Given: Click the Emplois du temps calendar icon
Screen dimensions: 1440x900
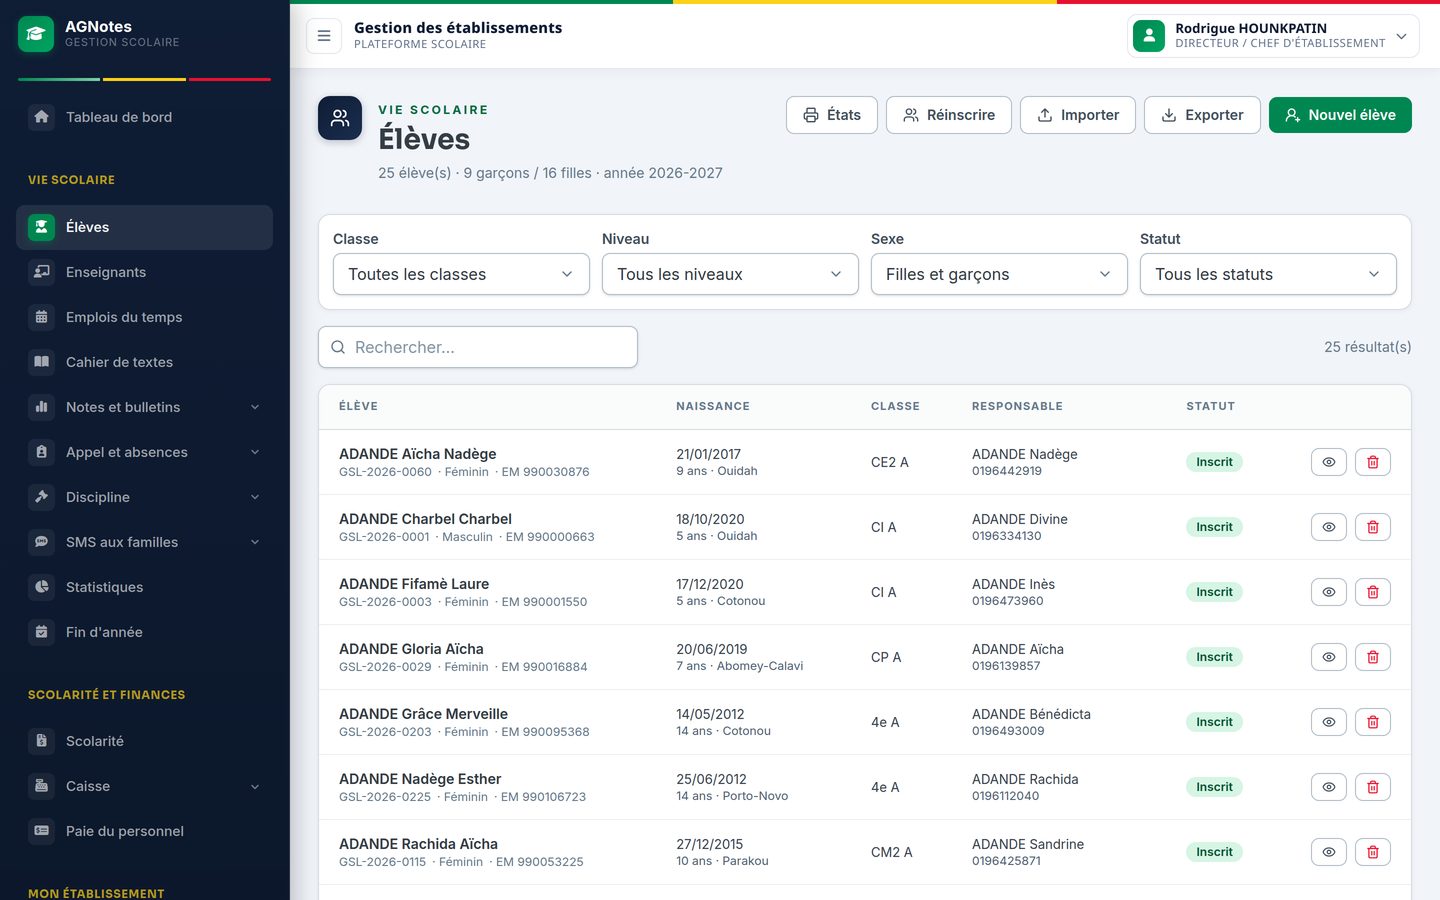Looking at the screenshot, I should pyautogui.click(x=42, y=317).
